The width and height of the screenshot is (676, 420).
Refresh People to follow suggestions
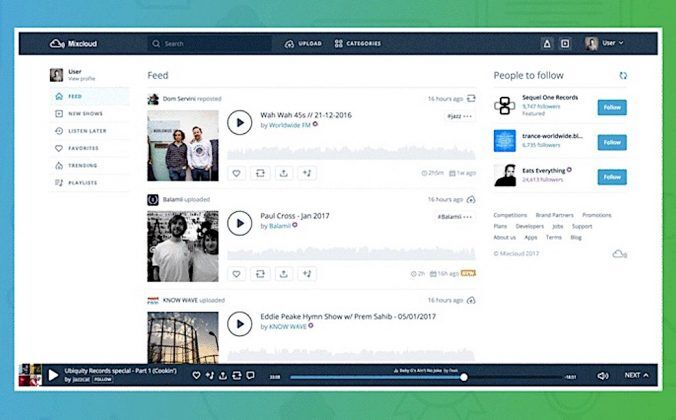623,75
